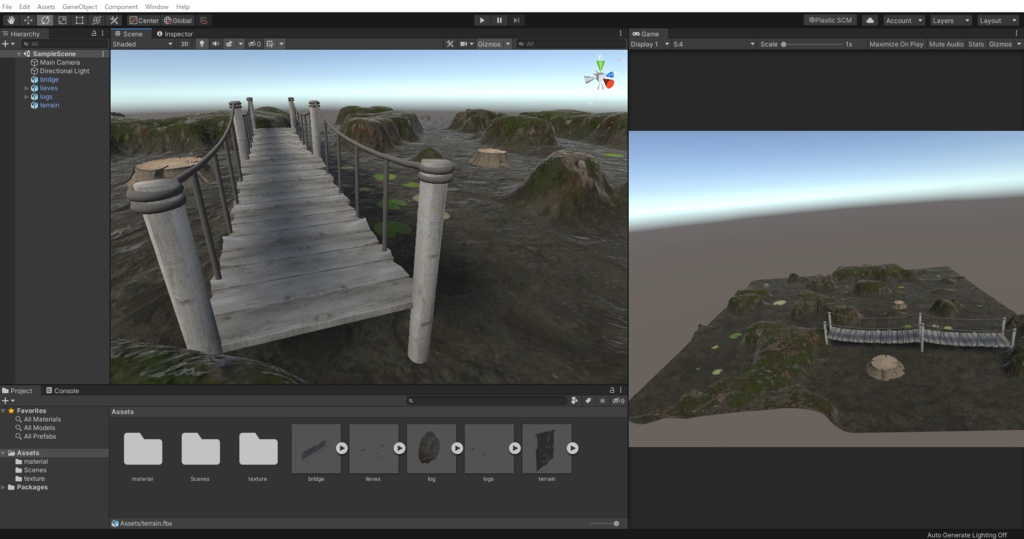Click Search by Type icon in Project
The image size is (1024, 539).
coord(575,400)
